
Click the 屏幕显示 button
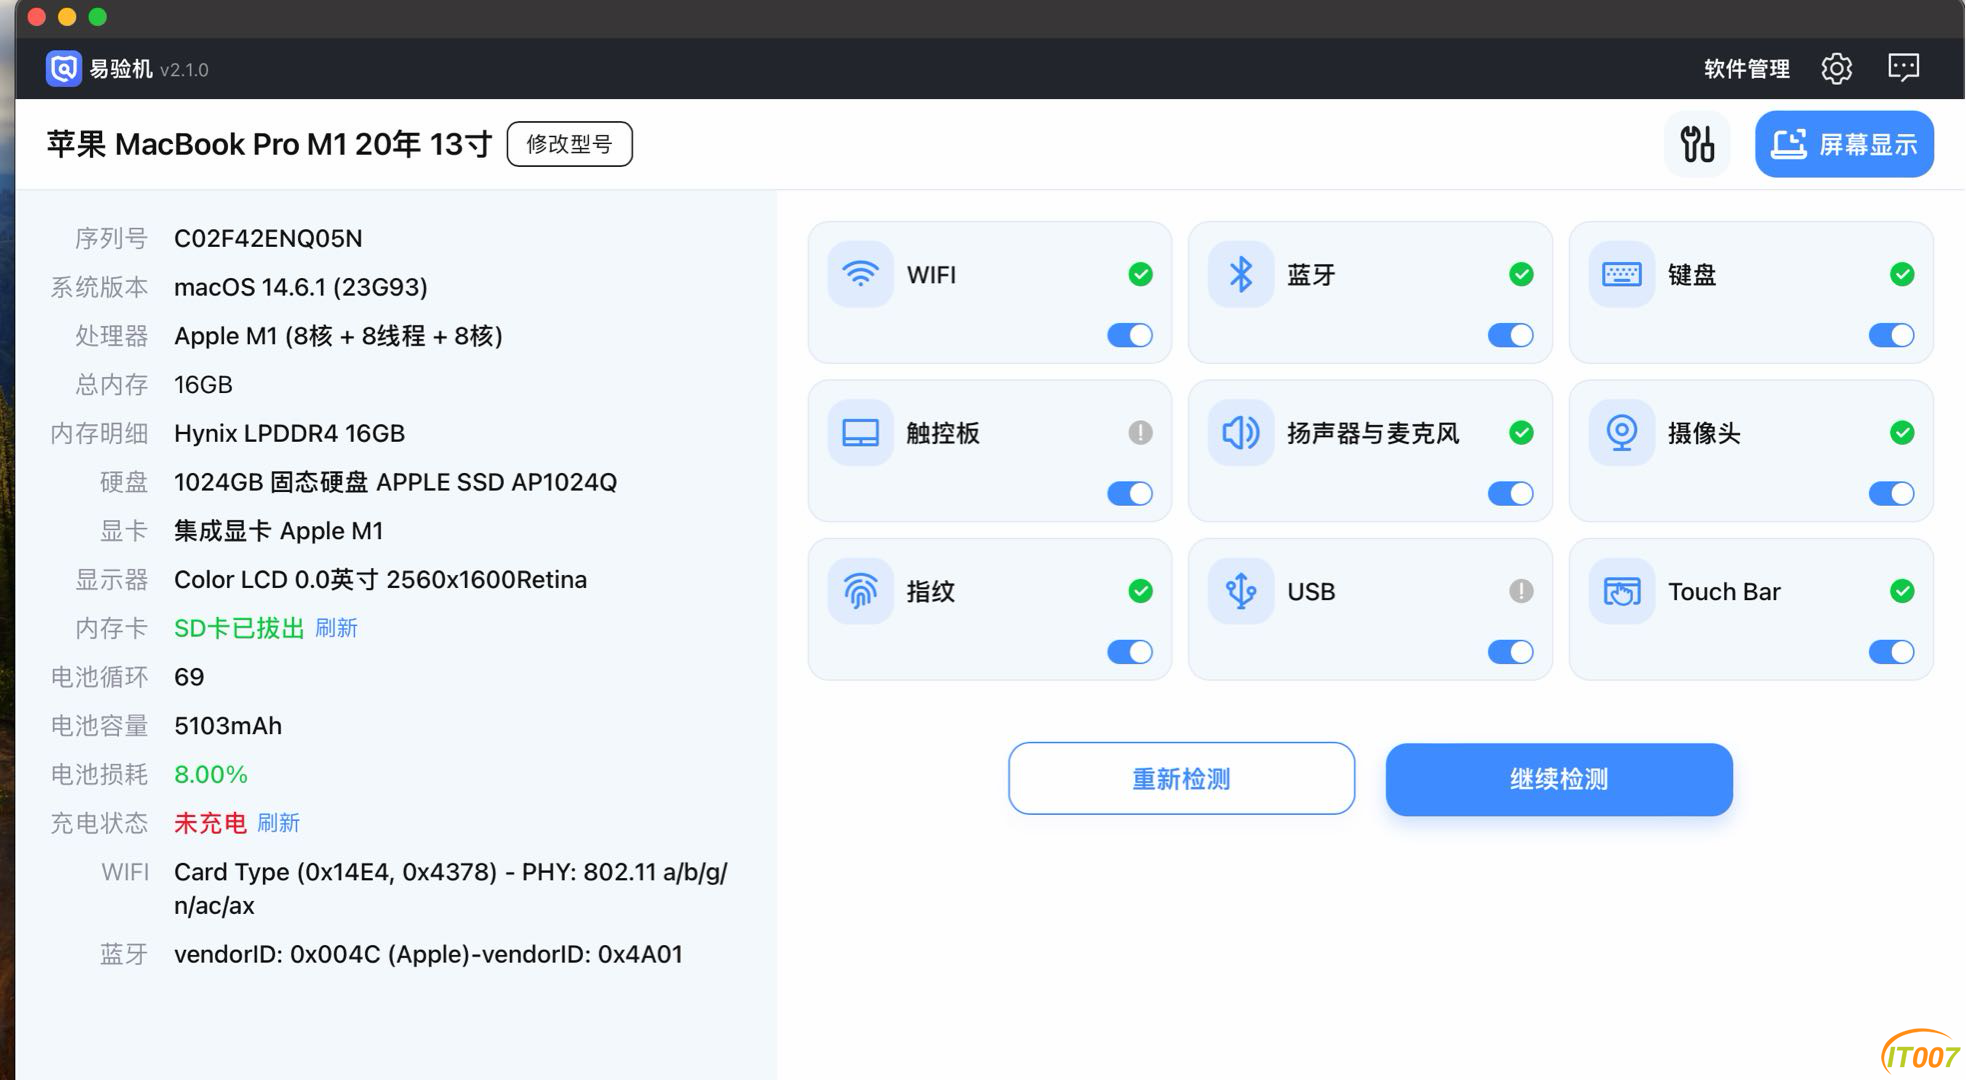(1844, 144)
